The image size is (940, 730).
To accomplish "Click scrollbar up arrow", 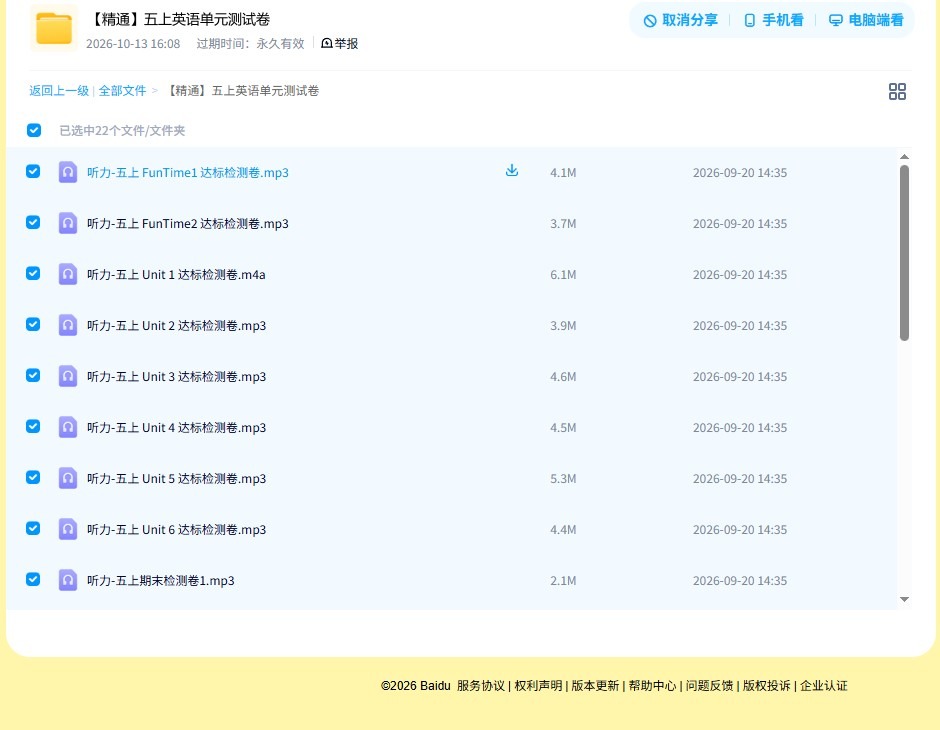I will (905, 156).
